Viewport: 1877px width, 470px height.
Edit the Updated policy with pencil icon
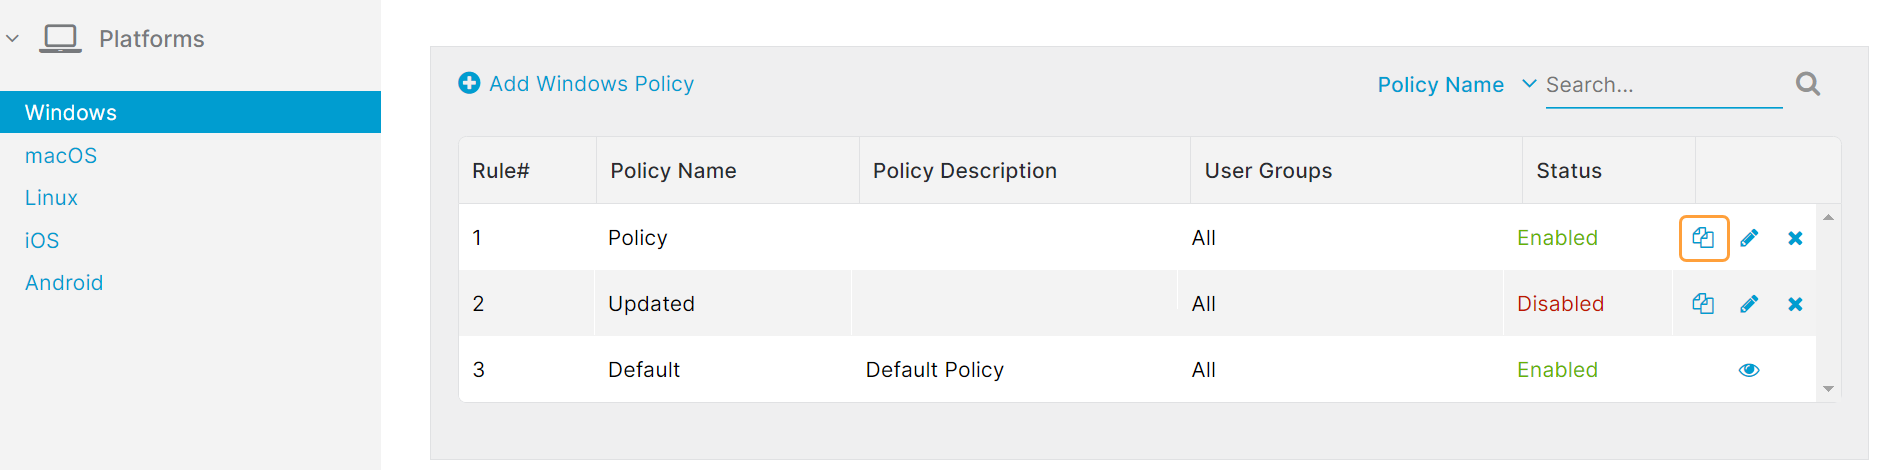(x=1749, y=304)
